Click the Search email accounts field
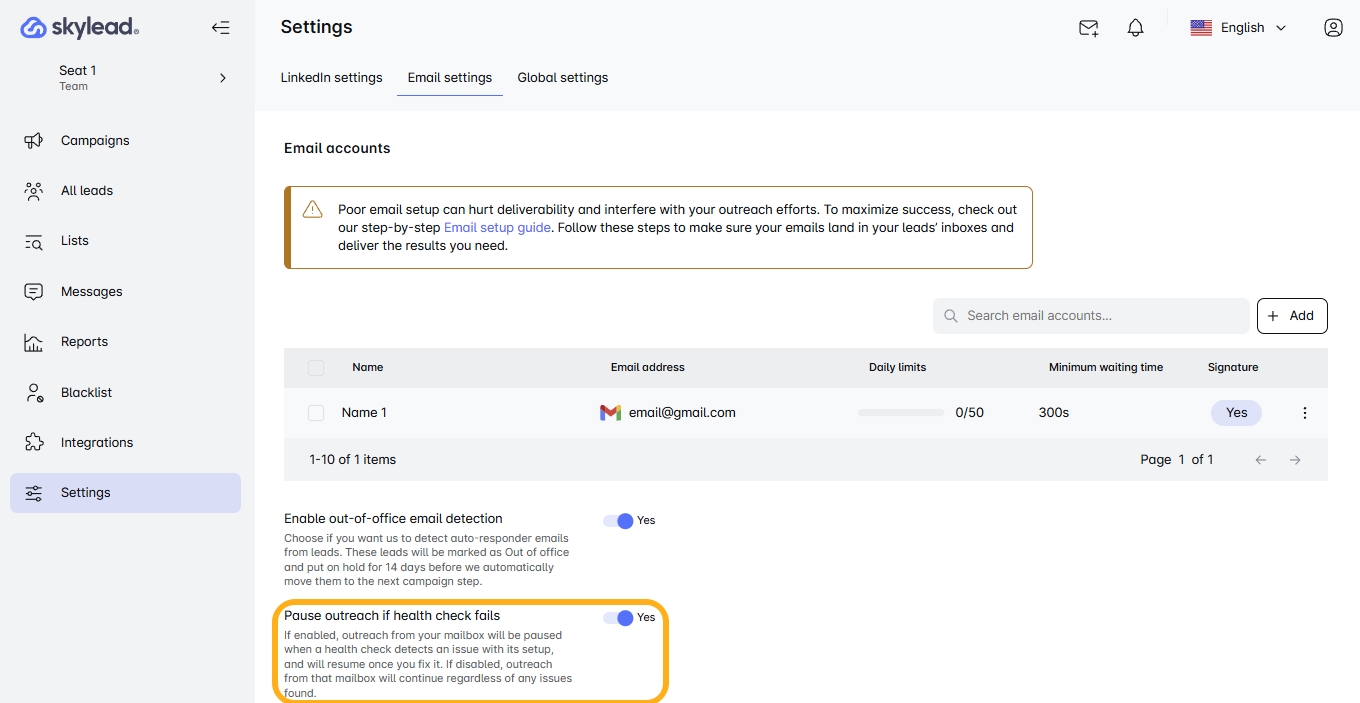 (1091, 316)
